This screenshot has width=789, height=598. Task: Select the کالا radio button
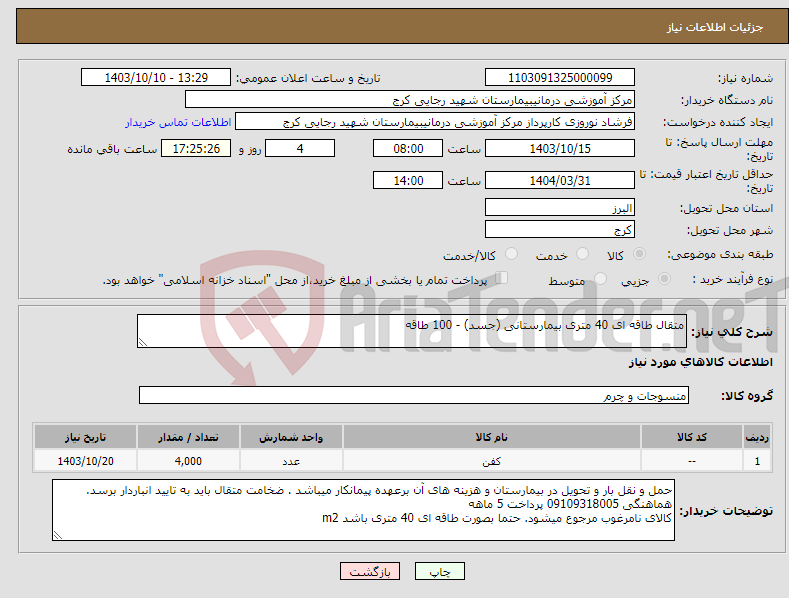click(639, 254)
